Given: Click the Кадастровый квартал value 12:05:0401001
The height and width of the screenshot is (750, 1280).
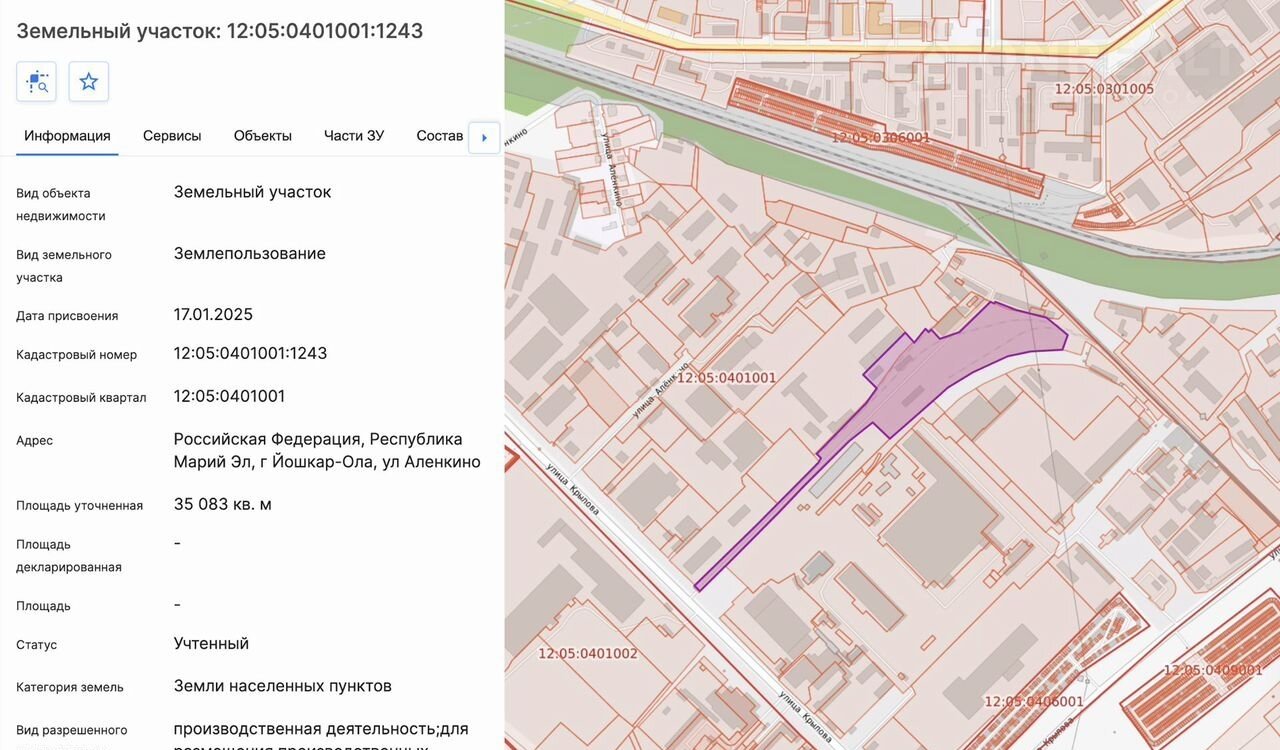Looking at the screenshot, I should pyautogui.click(x=229, y=396).
